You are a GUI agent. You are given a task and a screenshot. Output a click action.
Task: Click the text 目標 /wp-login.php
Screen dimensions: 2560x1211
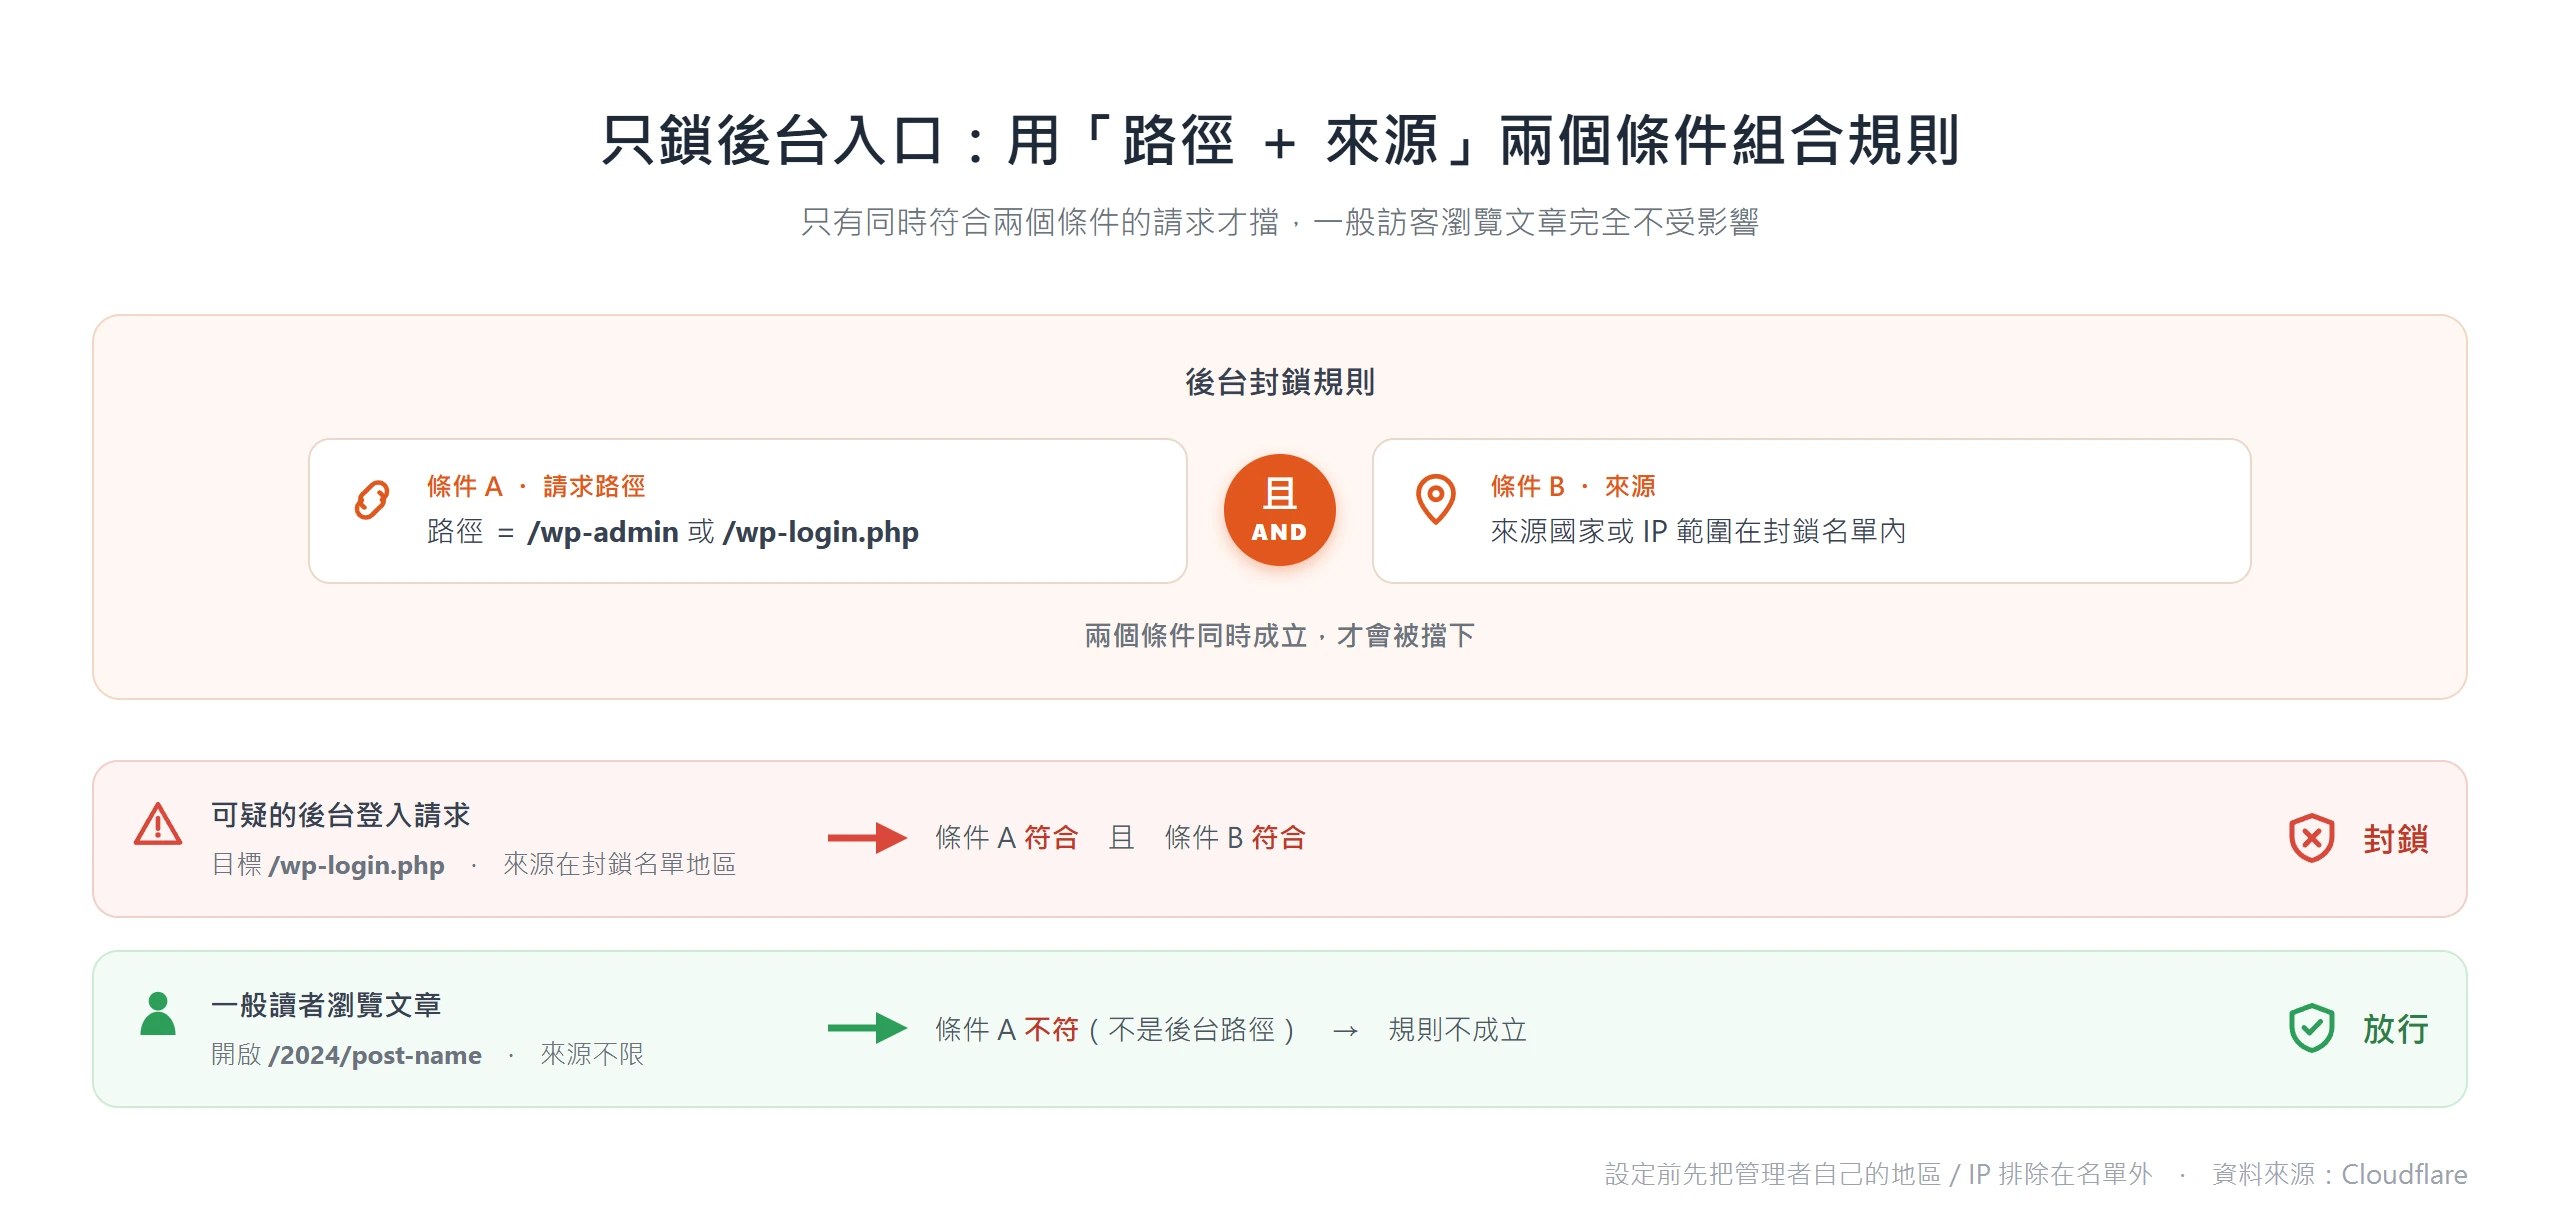click(328, 865)
